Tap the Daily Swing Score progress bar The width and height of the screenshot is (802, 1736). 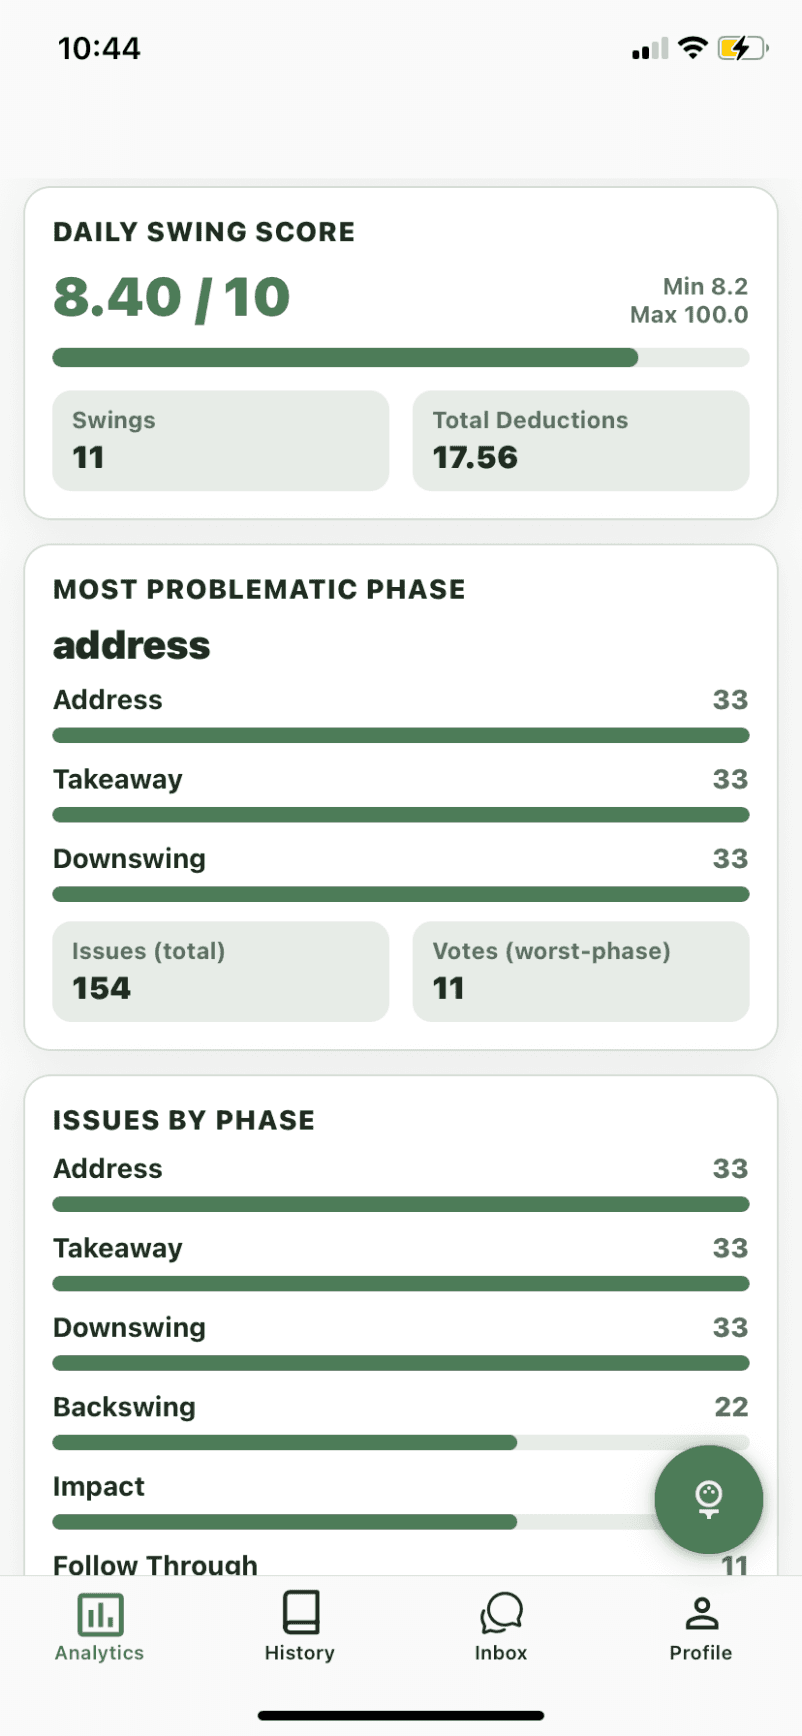tap(400, 357)
